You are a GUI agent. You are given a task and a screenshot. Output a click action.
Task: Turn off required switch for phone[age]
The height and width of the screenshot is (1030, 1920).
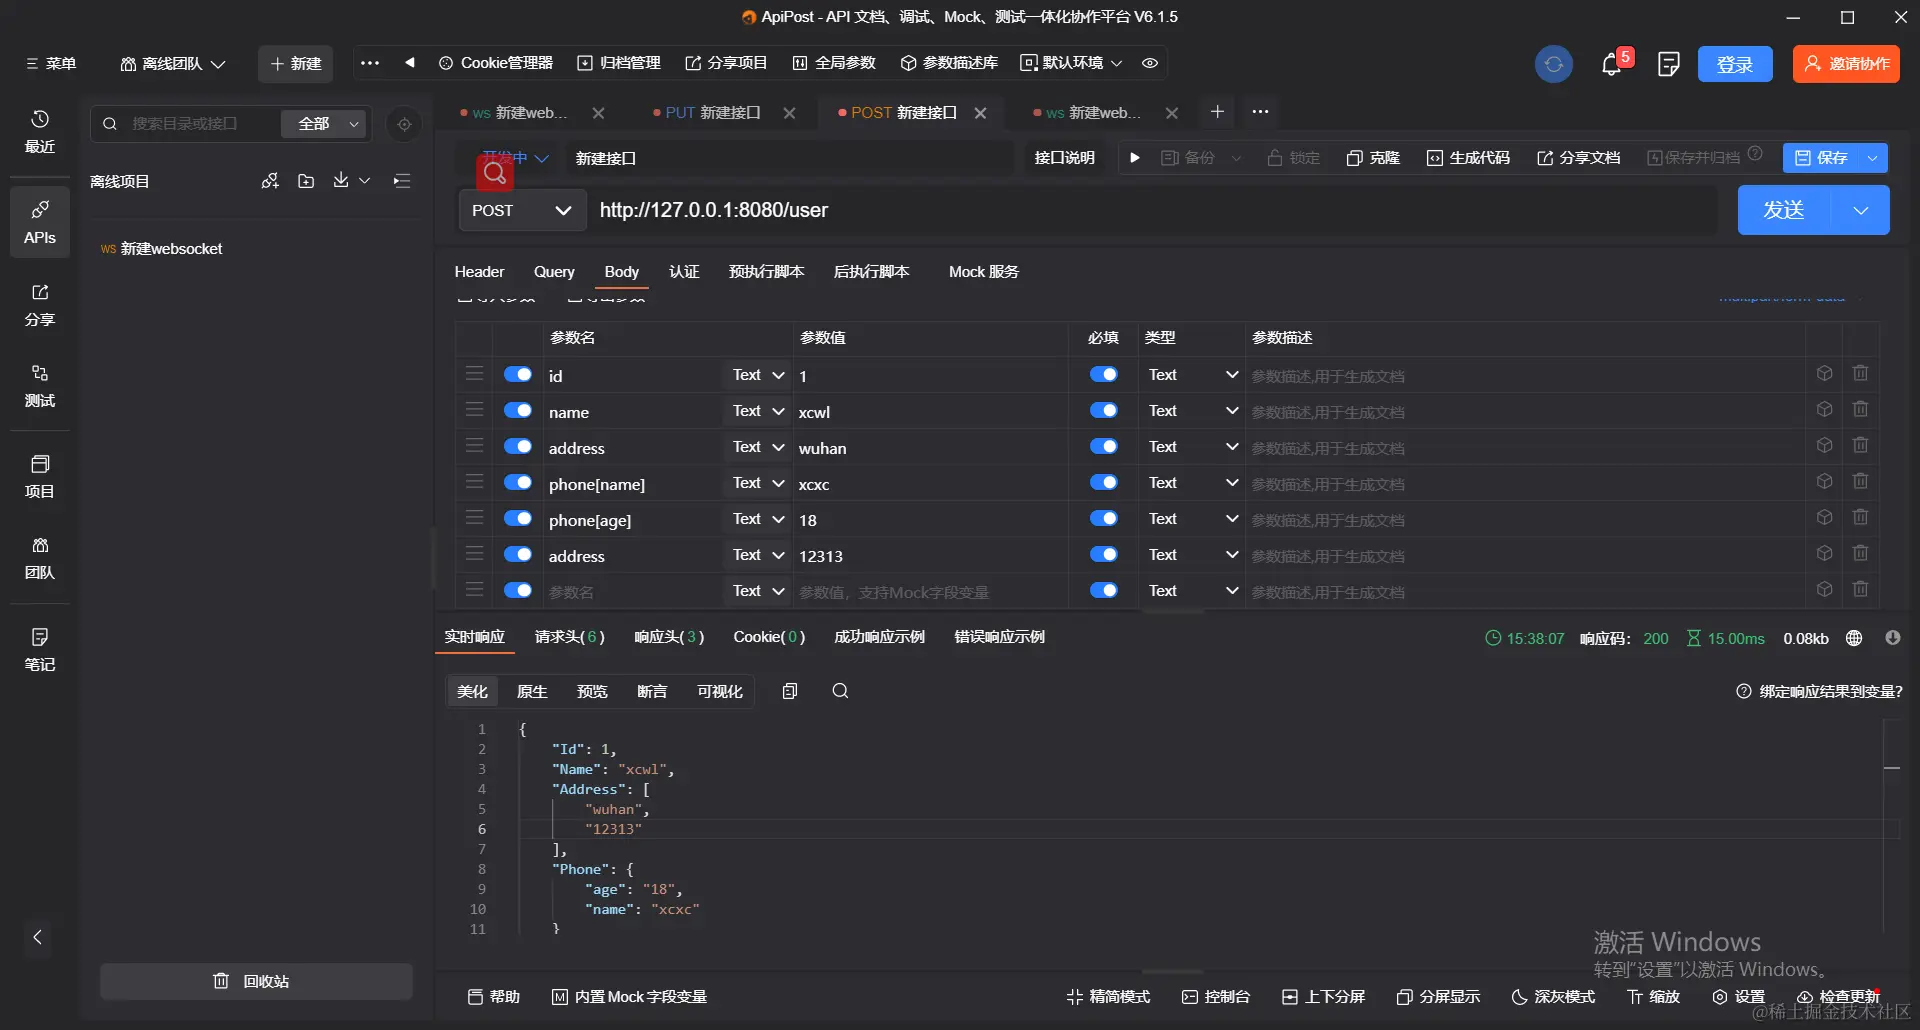coord(1103,518)
